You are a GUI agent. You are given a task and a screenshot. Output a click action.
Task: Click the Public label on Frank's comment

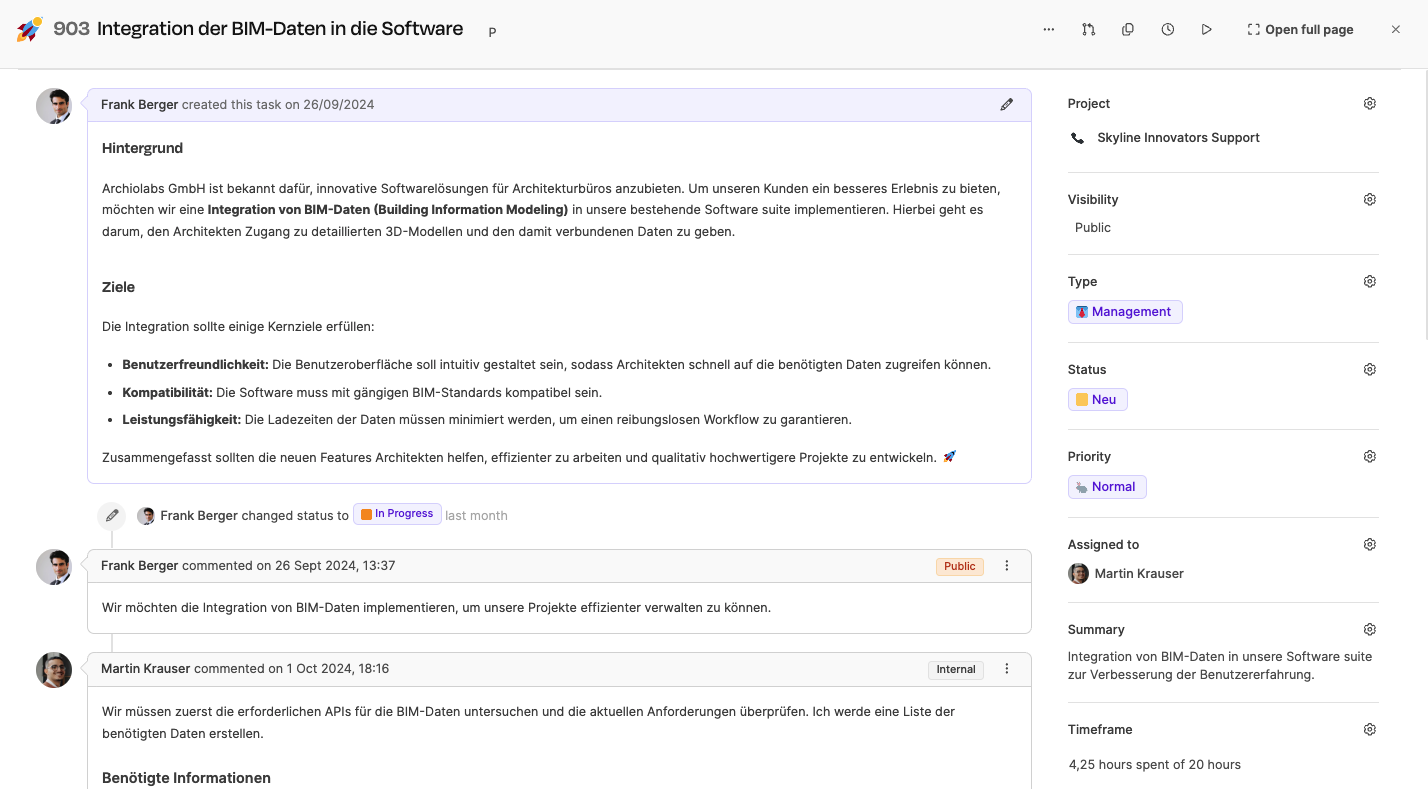960,566
